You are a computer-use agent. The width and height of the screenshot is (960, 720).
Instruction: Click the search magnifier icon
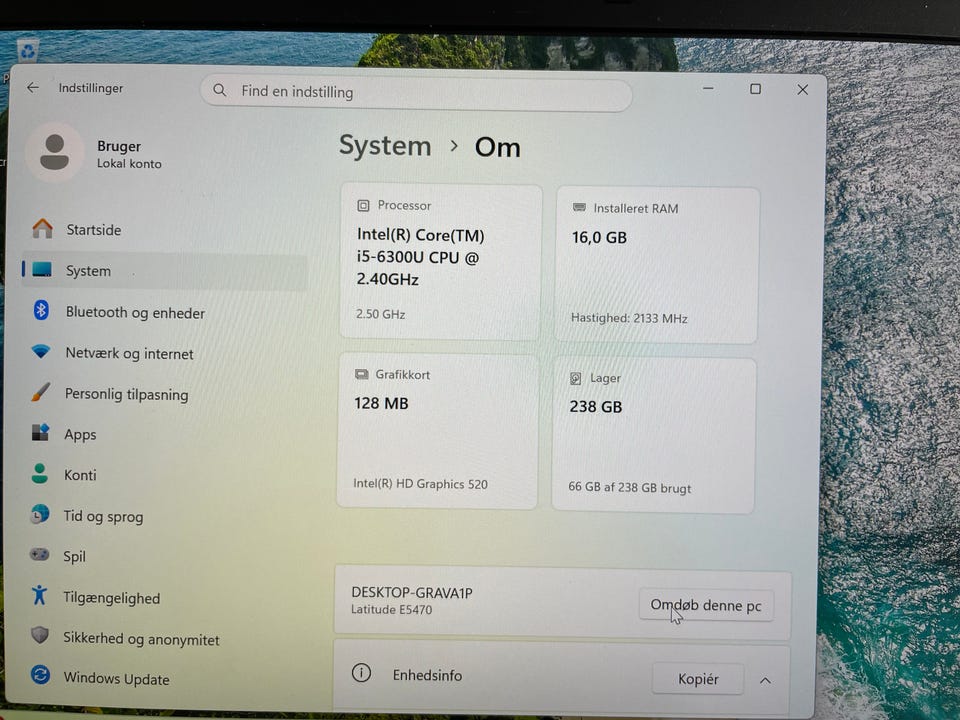(x=219, y=91)
